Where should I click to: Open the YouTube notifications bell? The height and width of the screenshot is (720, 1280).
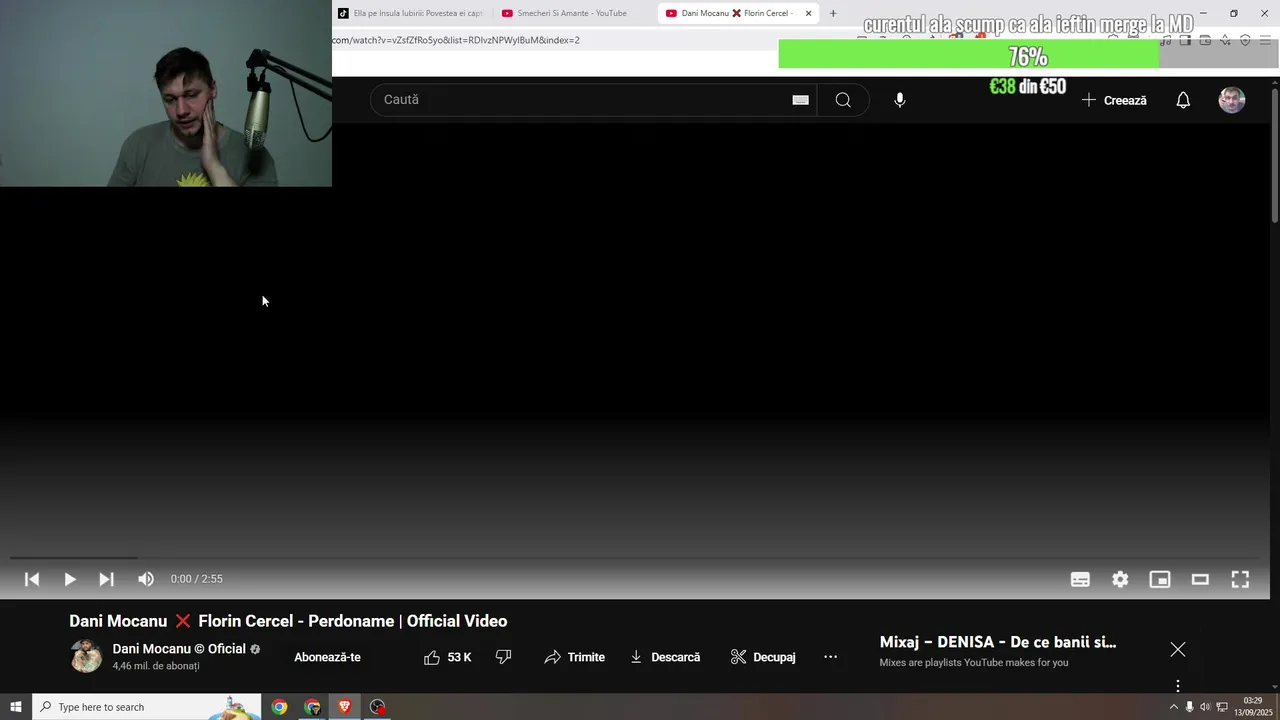[x=1183, y=100]
